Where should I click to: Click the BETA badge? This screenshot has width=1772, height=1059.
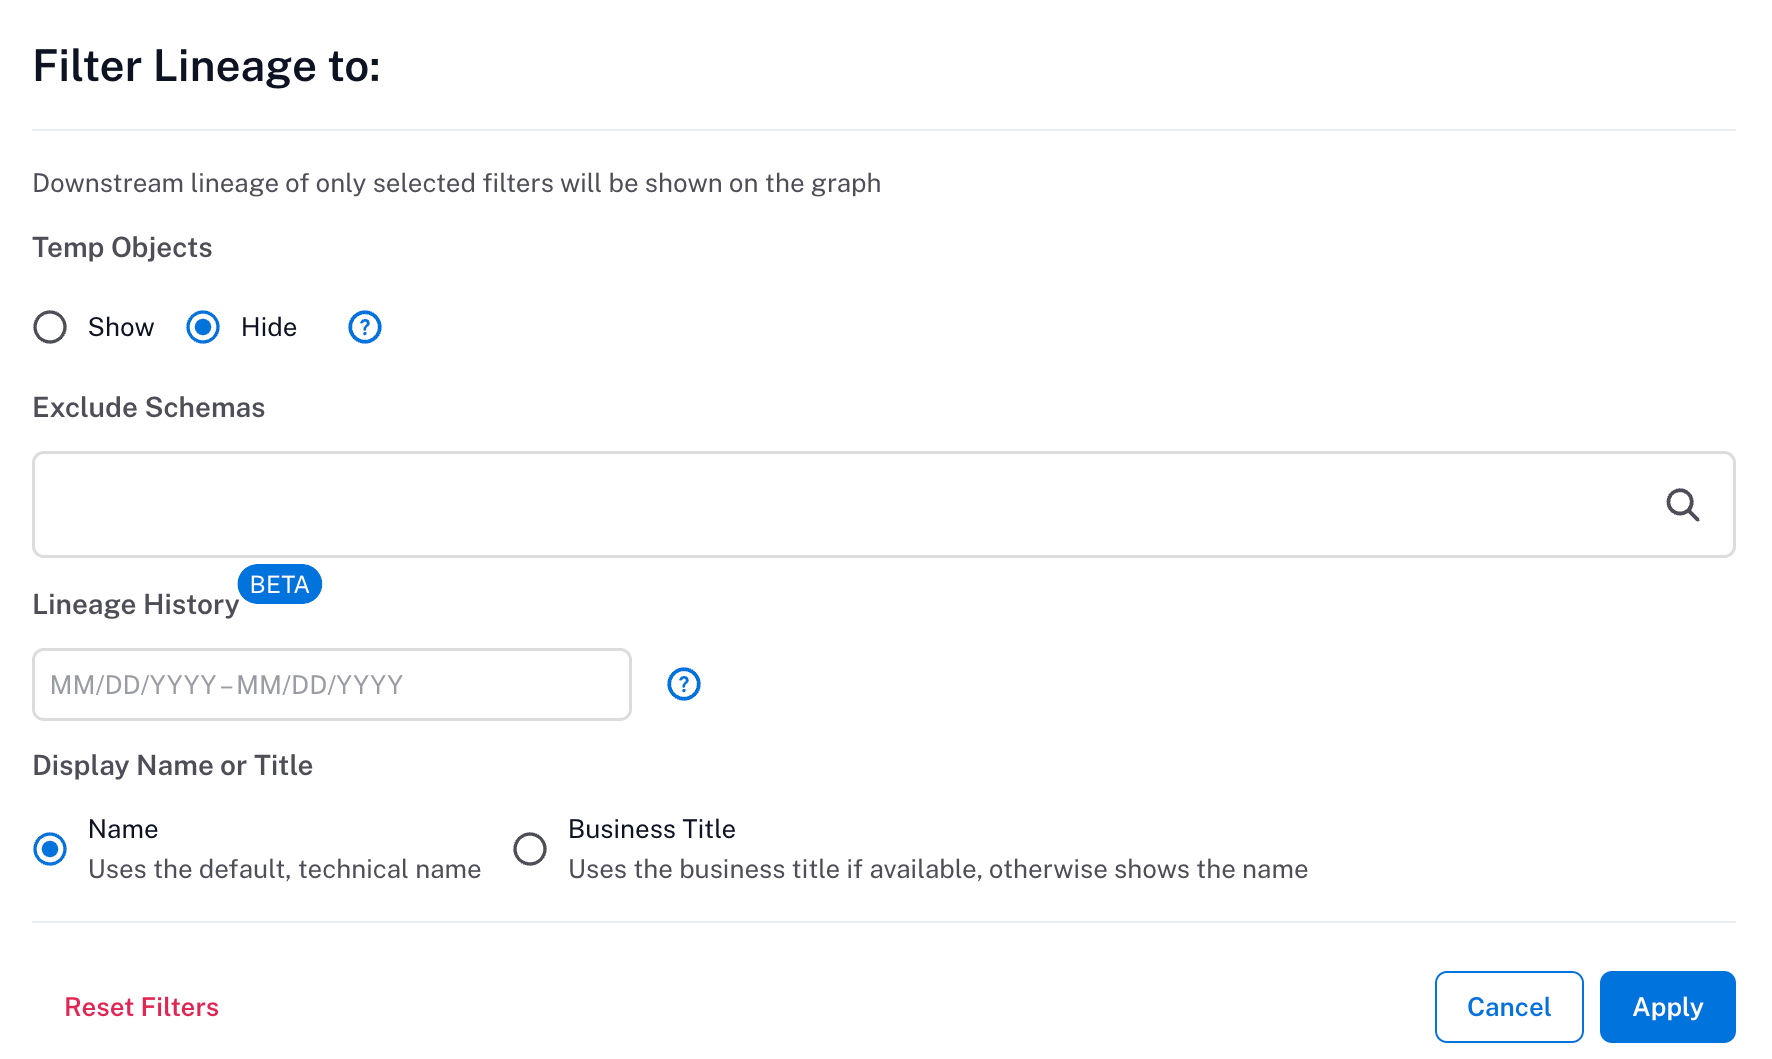(x=280, y=584)
